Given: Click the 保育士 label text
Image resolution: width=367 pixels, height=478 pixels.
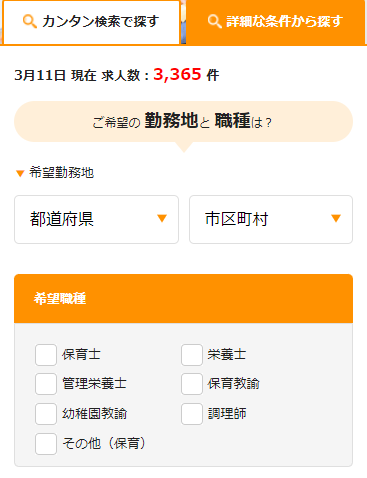Looking at the screenshot, I should [81, 355].
